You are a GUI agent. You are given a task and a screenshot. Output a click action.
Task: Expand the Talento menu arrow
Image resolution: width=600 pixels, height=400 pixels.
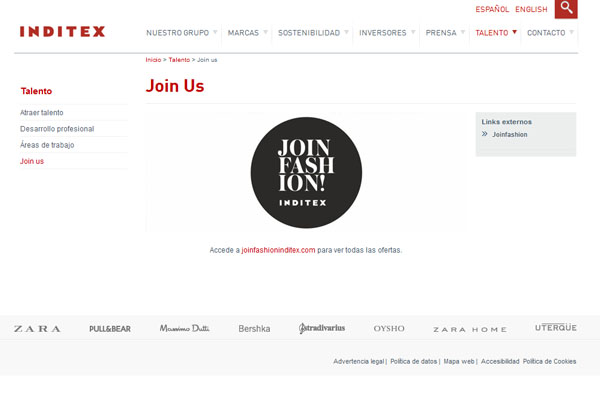(514, 32)
